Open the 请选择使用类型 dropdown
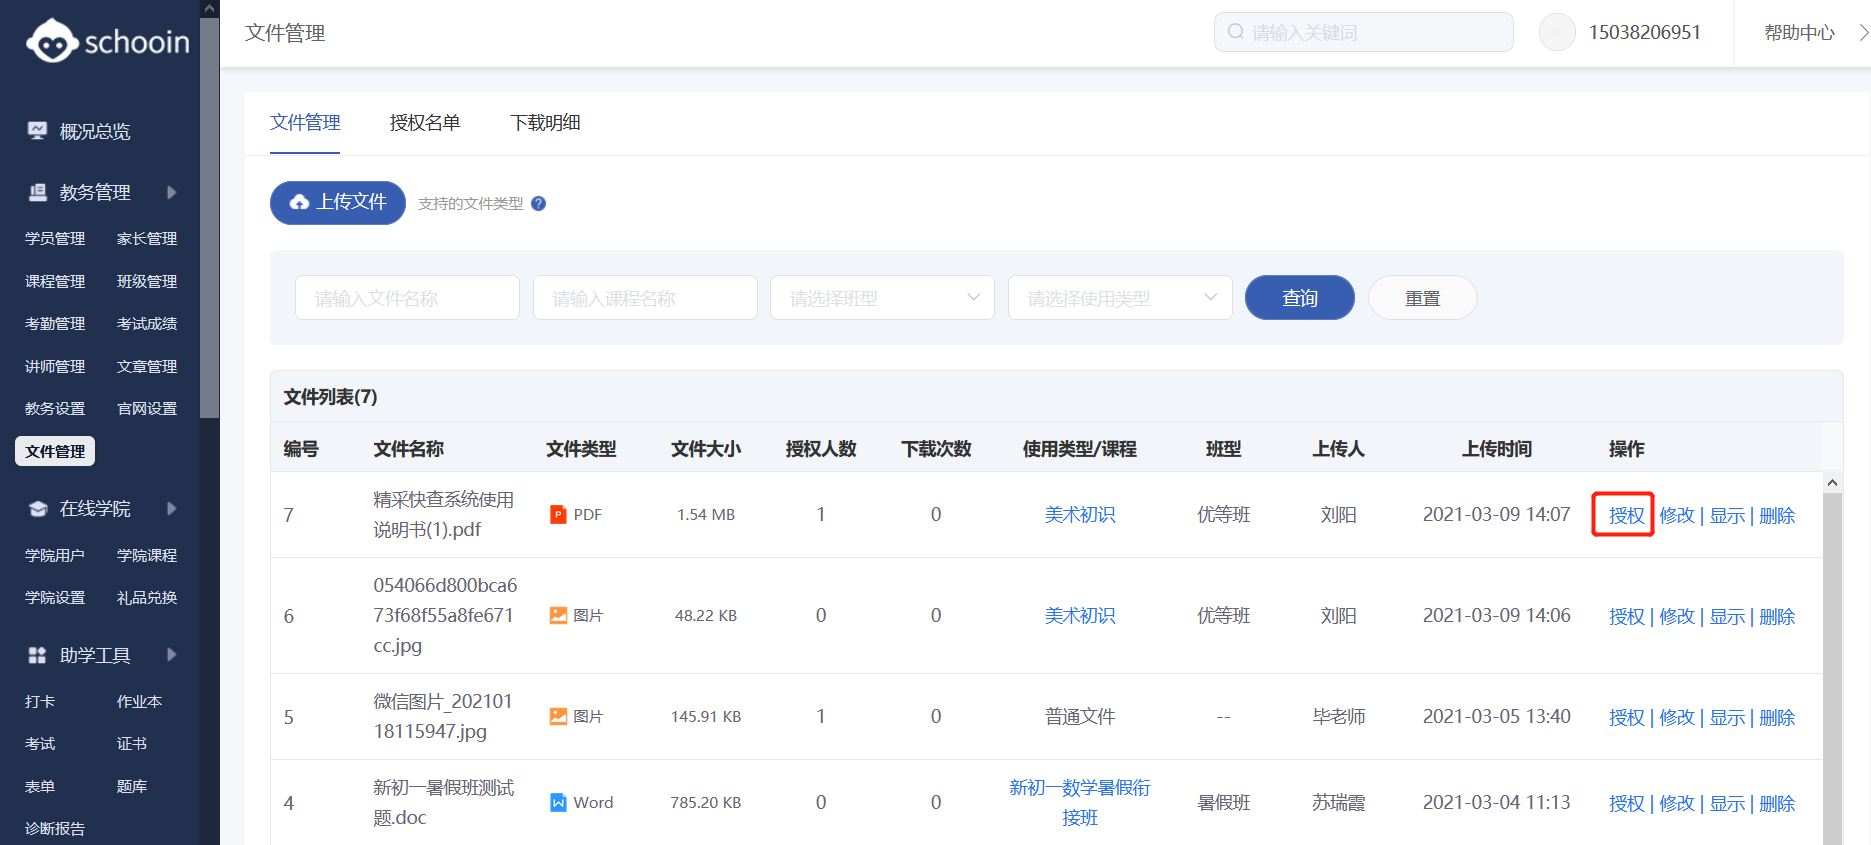Viewport: 1871px width, 845px height. tap(1120, 298)
